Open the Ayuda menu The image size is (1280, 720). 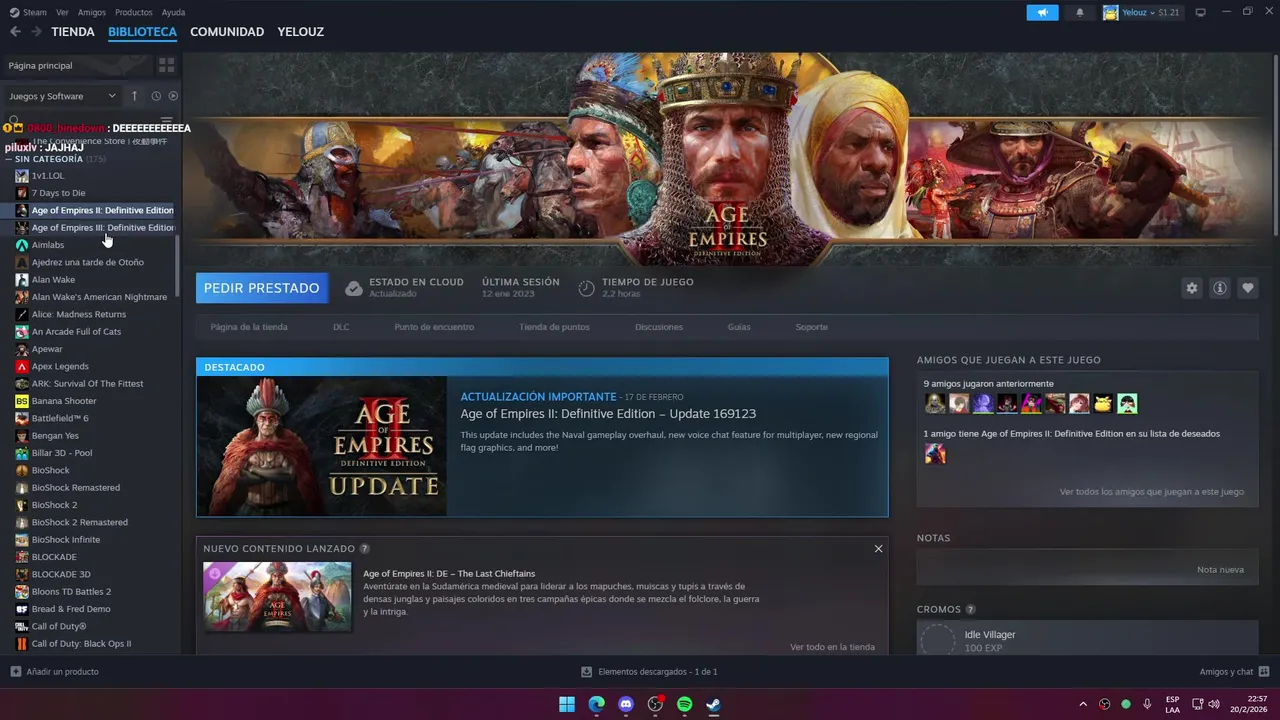coord(173,12)
